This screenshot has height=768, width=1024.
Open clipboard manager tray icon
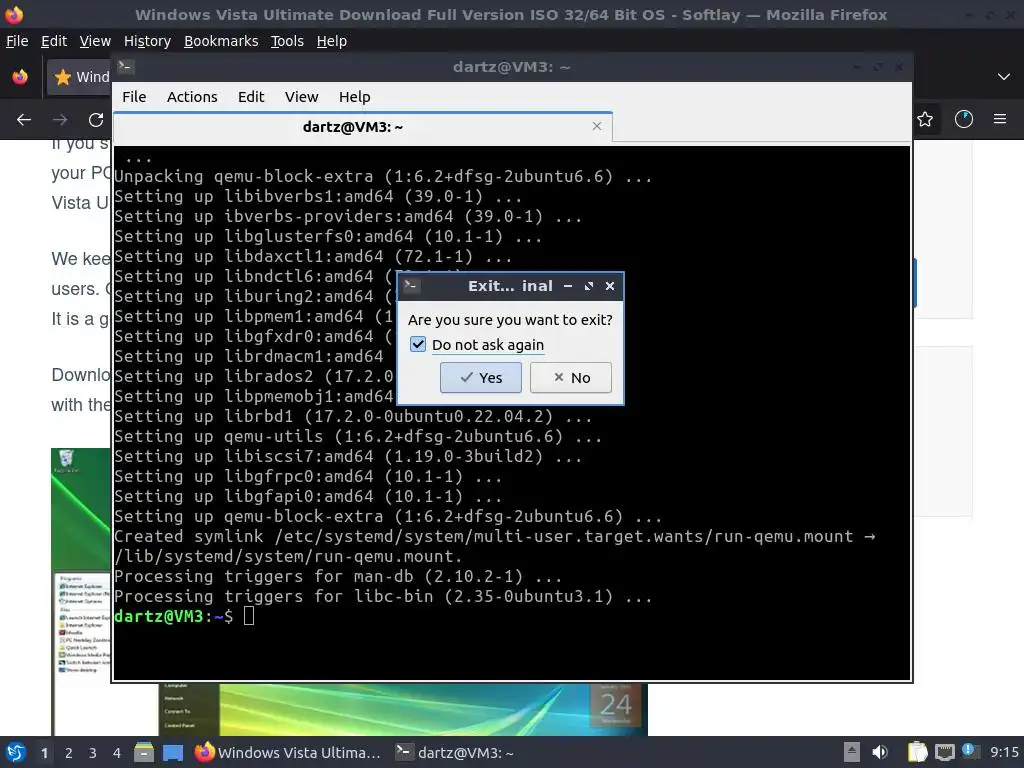click(x=917, y=752)
